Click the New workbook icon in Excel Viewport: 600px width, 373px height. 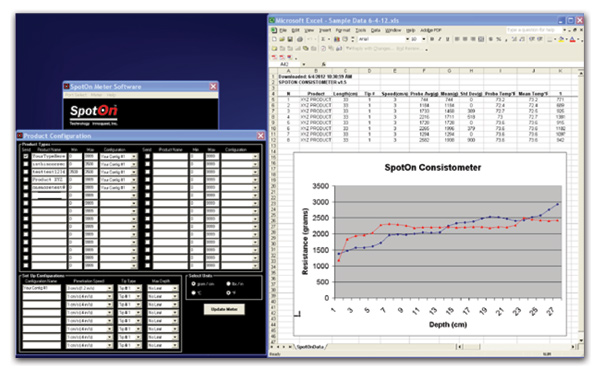(x=274, y=39)
